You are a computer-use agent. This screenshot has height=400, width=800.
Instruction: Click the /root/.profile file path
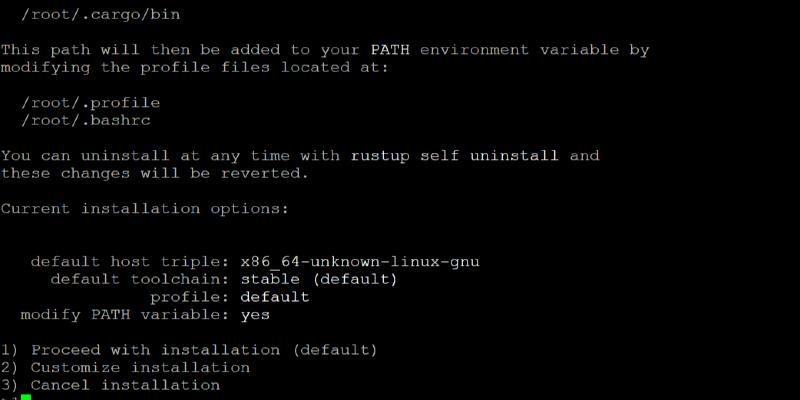coord(90,102)
